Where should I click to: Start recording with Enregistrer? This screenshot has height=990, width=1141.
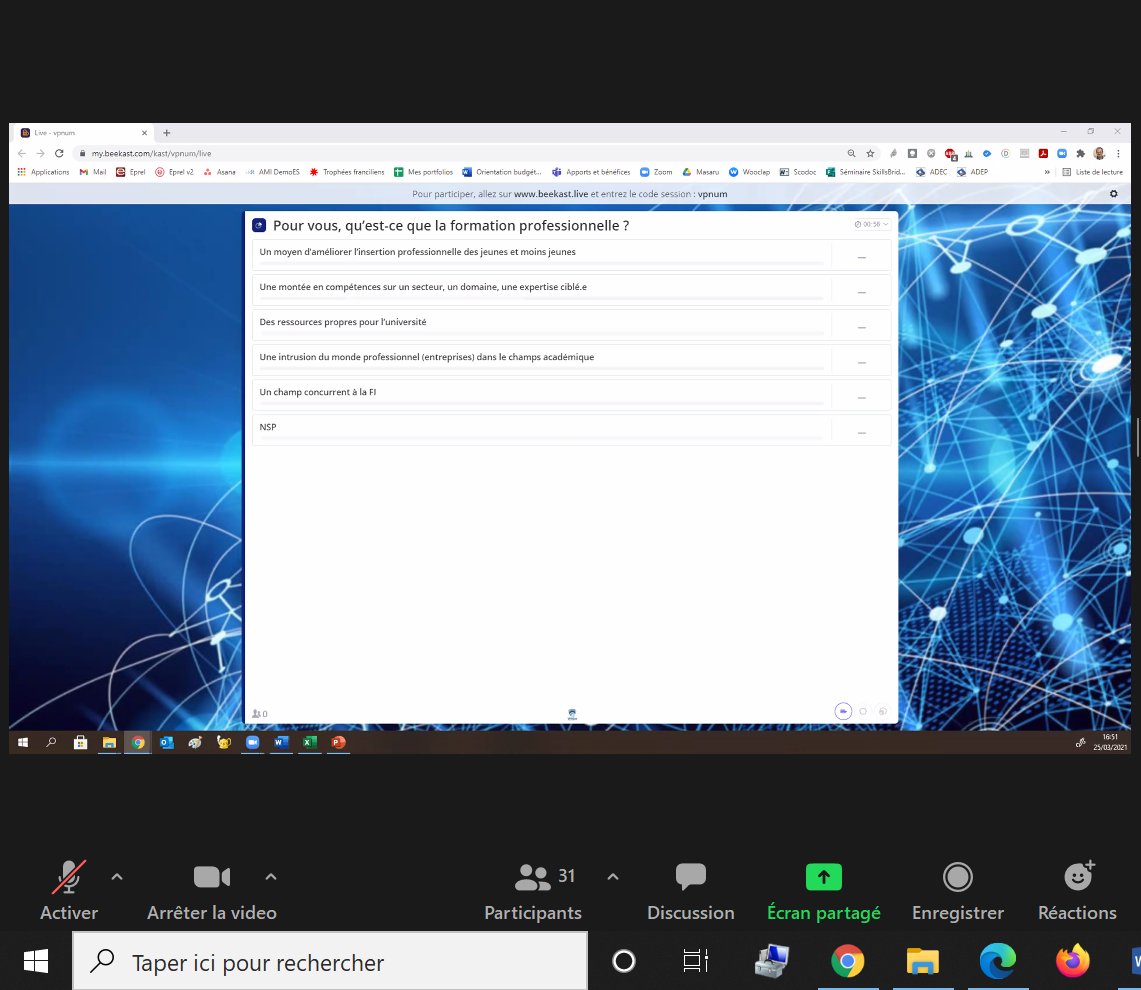coord(958,890)
